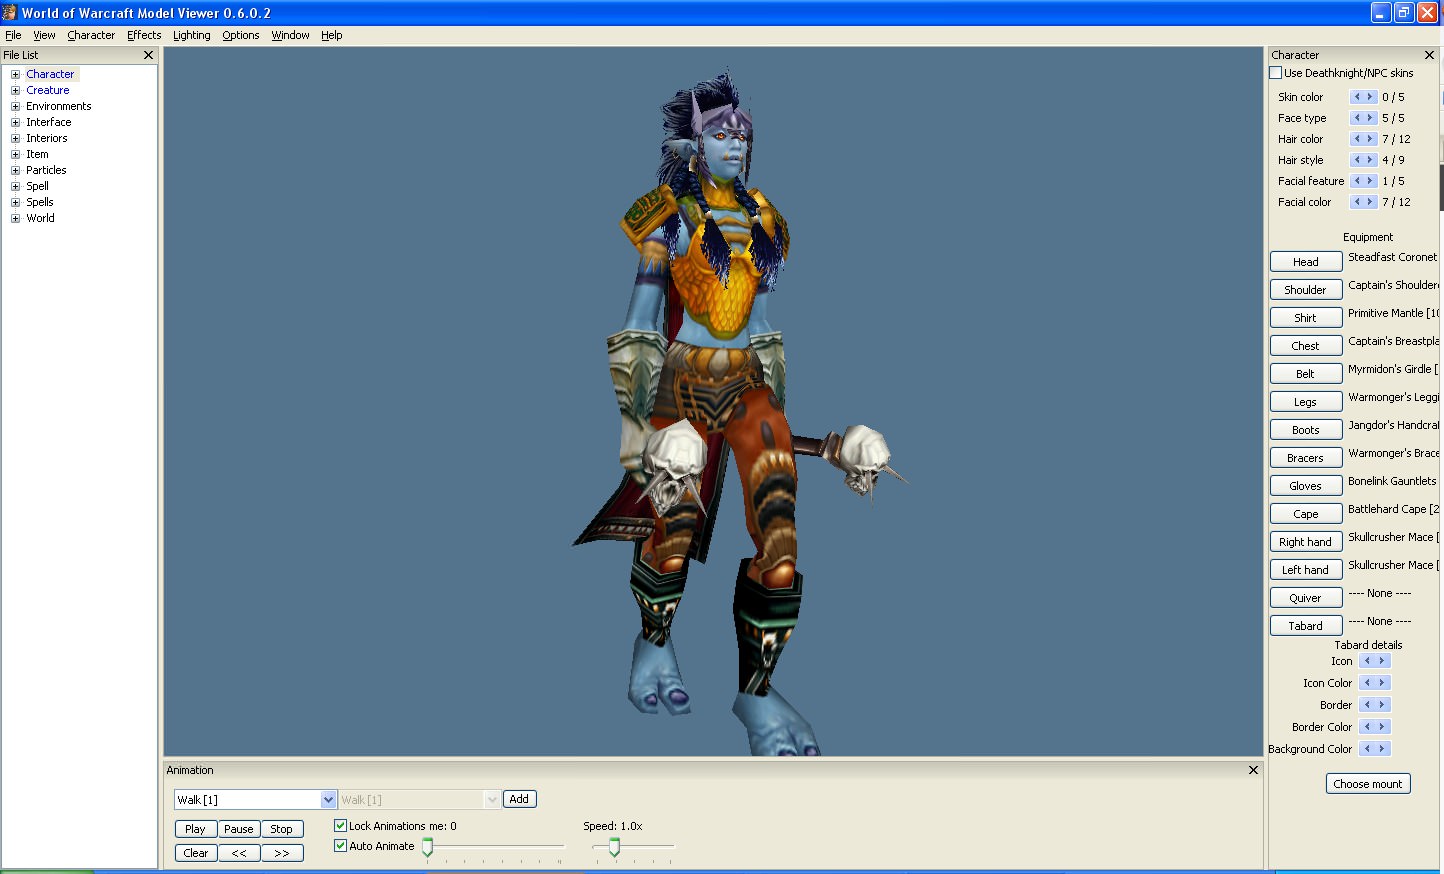Click Facial color right arrow
Viewport: 1444px width, 874px height.
pyautogui.click(x=1370, y=202)
